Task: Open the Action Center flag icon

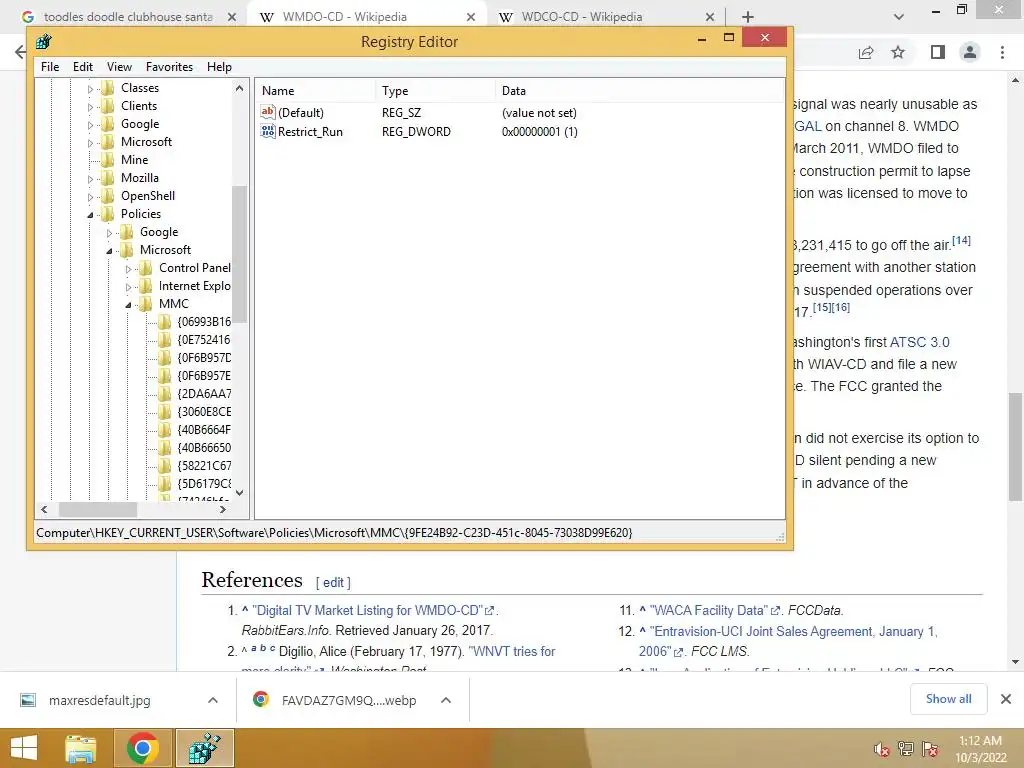Action: pos(930,749)
